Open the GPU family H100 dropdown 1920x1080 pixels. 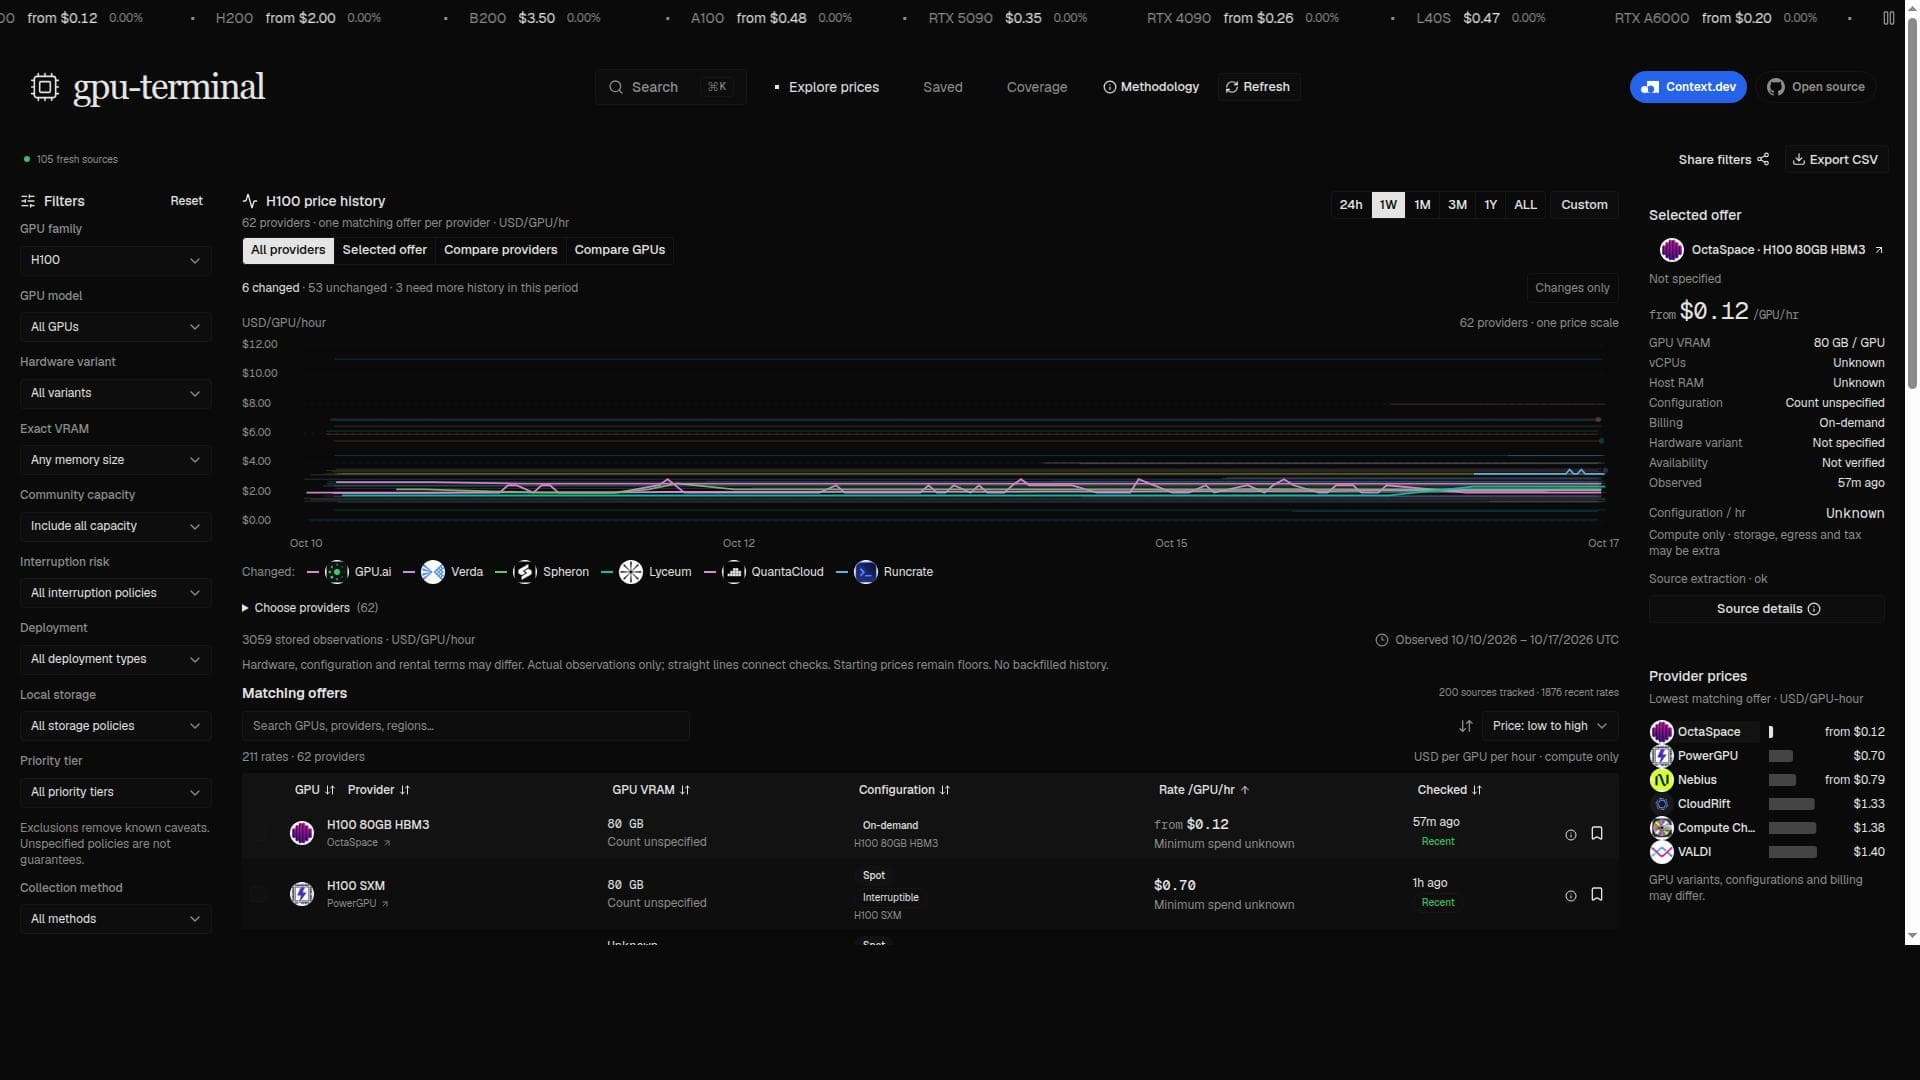tap(115, 260)
